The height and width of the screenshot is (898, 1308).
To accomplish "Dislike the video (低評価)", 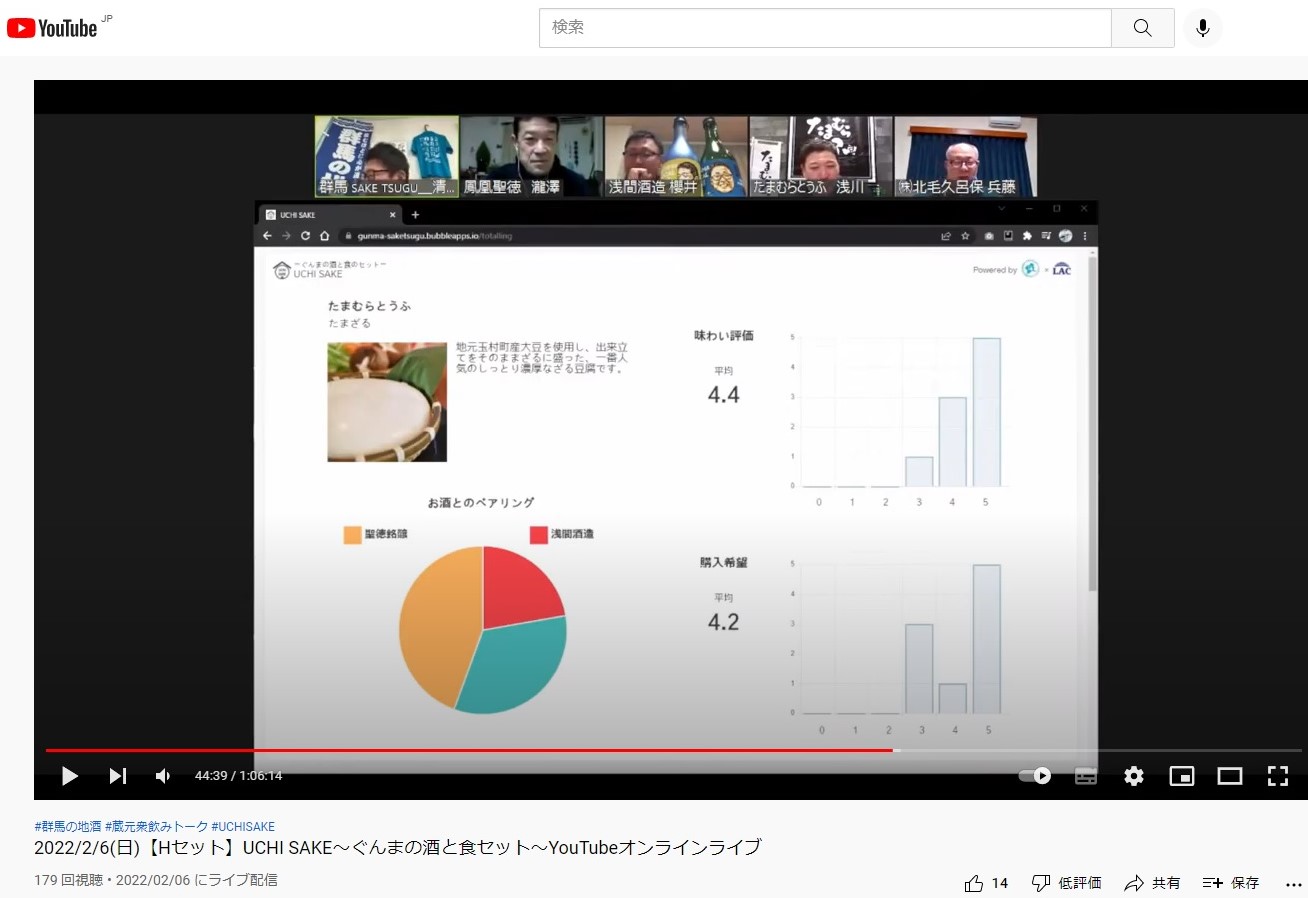I will [x=1066, y=883].
